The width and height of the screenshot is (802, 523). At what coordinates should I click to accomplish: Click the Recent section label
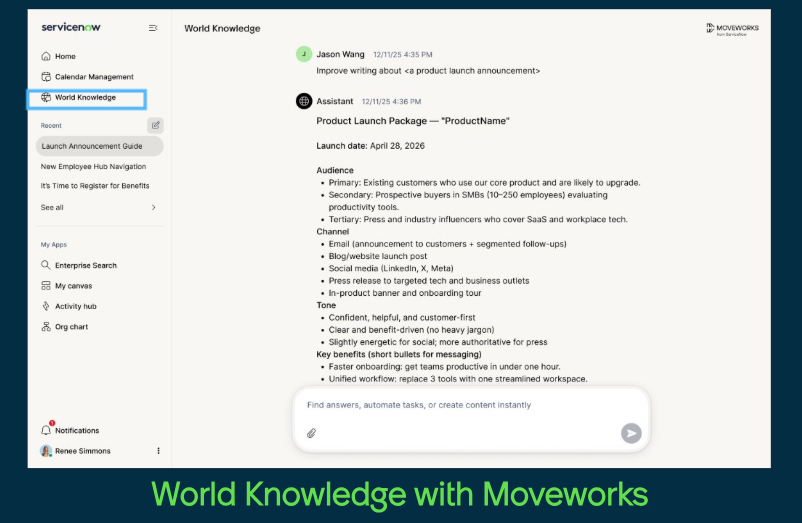51,126
